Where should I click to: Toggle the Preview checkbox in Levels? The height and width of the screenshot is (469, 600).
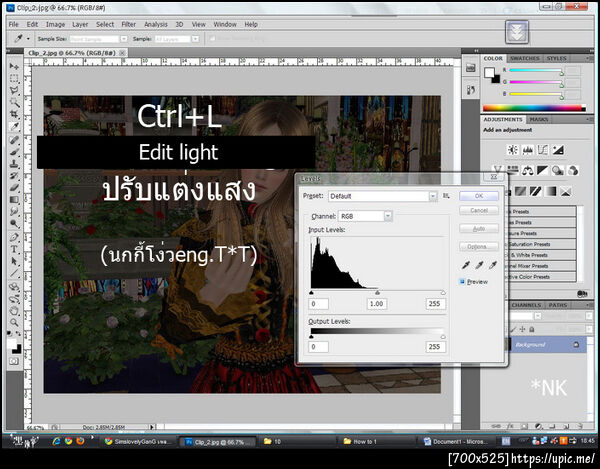462,282
